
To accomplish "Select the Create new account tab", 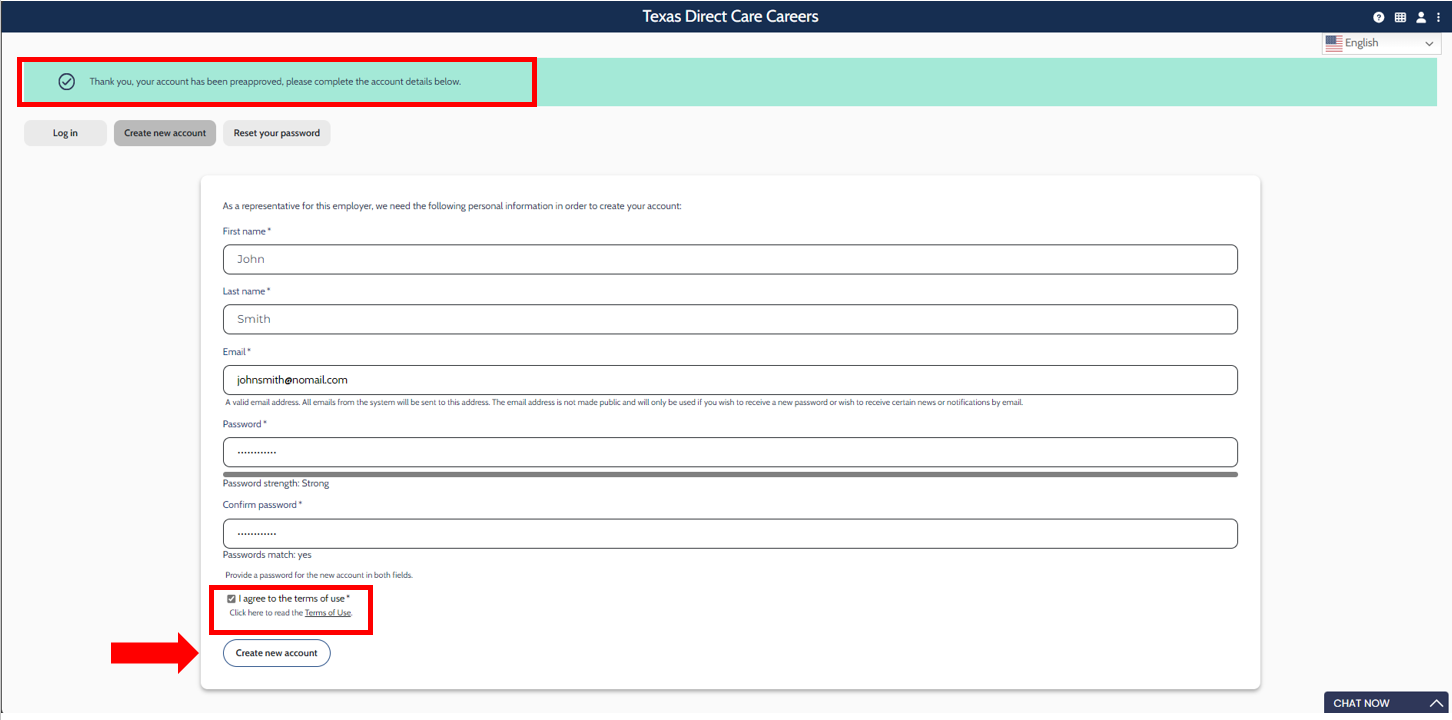I will (x=165, y=133).
